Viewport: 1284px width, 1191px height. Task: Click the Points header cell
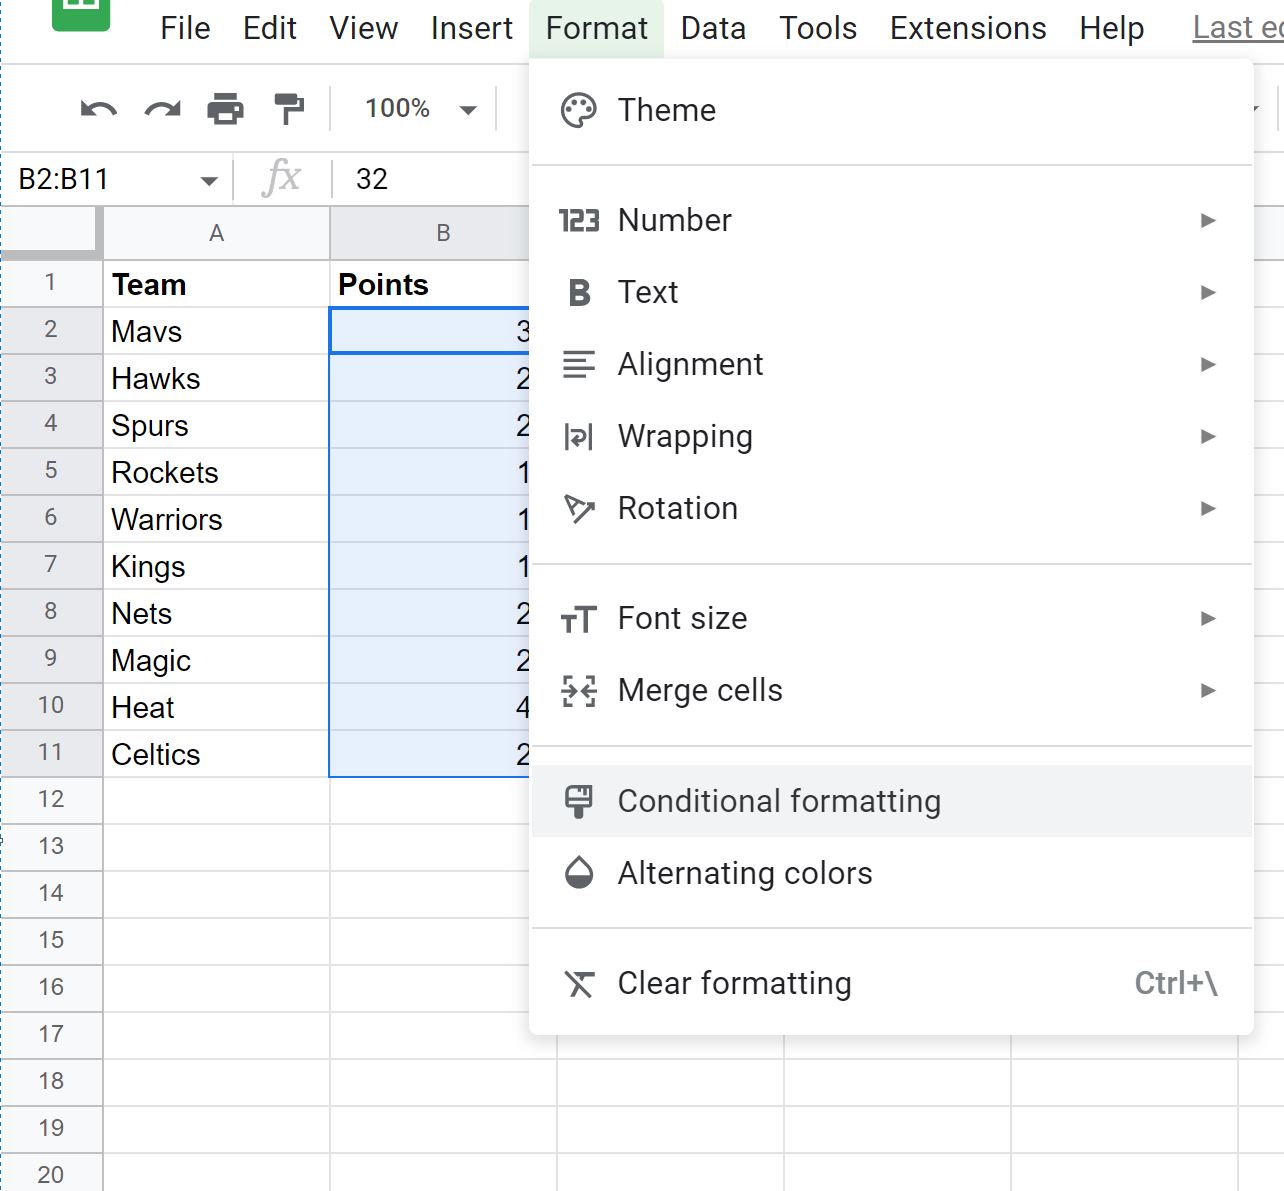coord(430,284)
